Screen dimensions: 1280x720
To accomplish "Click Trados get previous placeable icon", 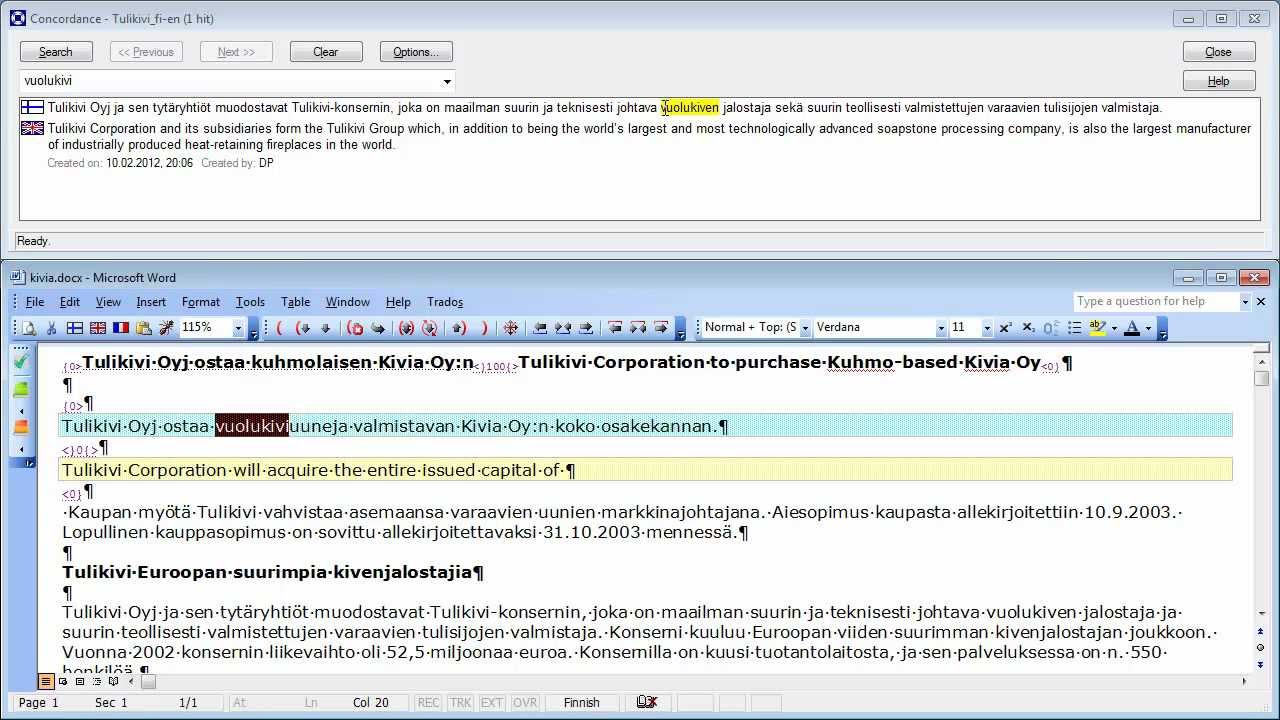I will point(540,327).
